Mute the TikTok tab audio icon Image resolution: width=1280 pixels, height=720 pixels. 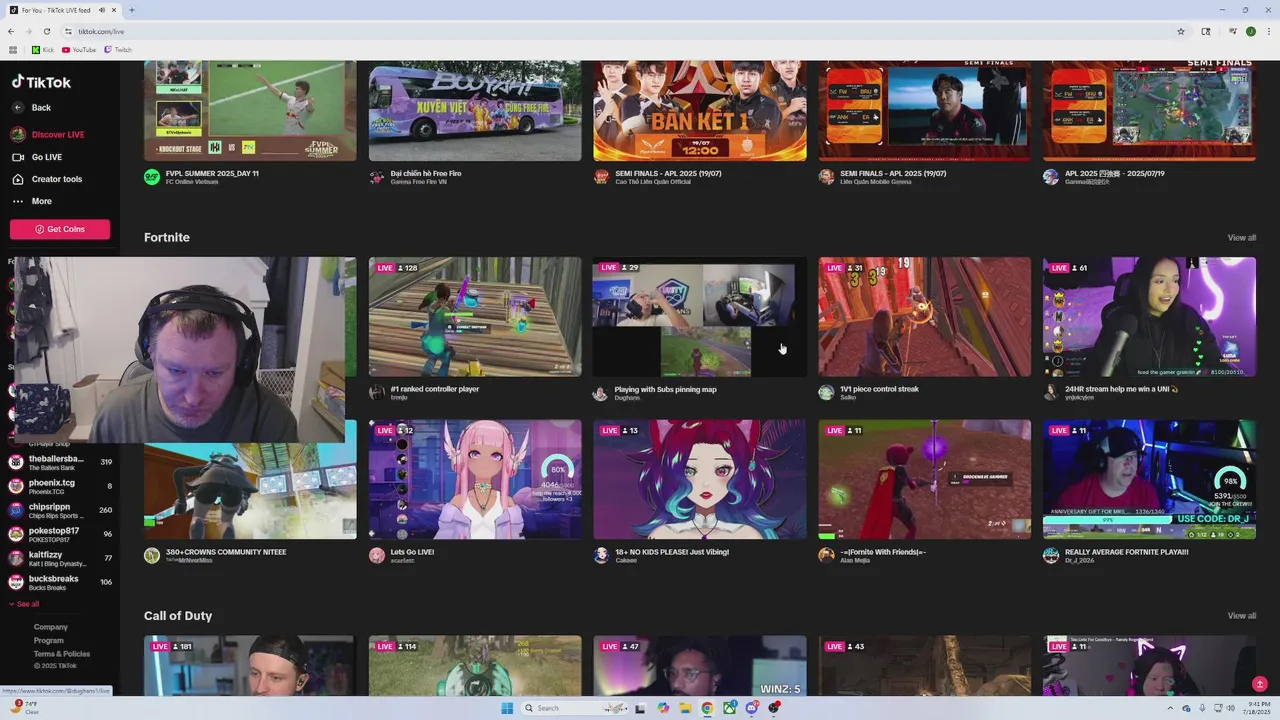103,10
